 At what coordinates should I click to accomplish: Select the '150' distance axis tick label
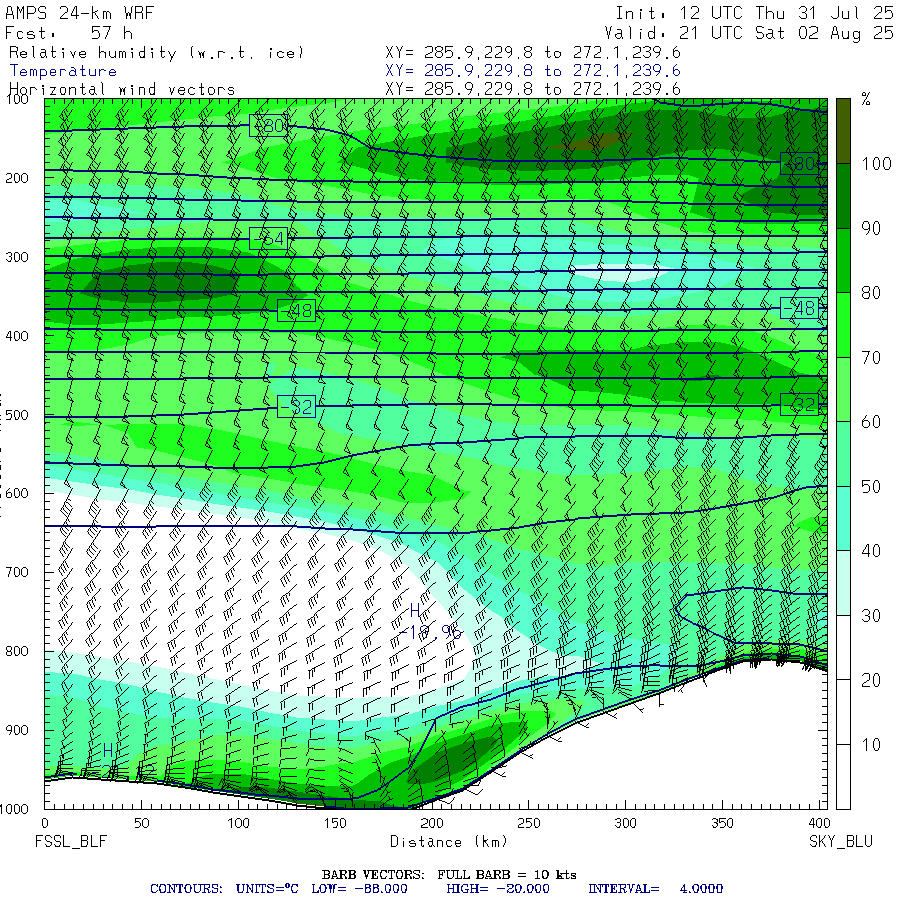click(335, 823)
